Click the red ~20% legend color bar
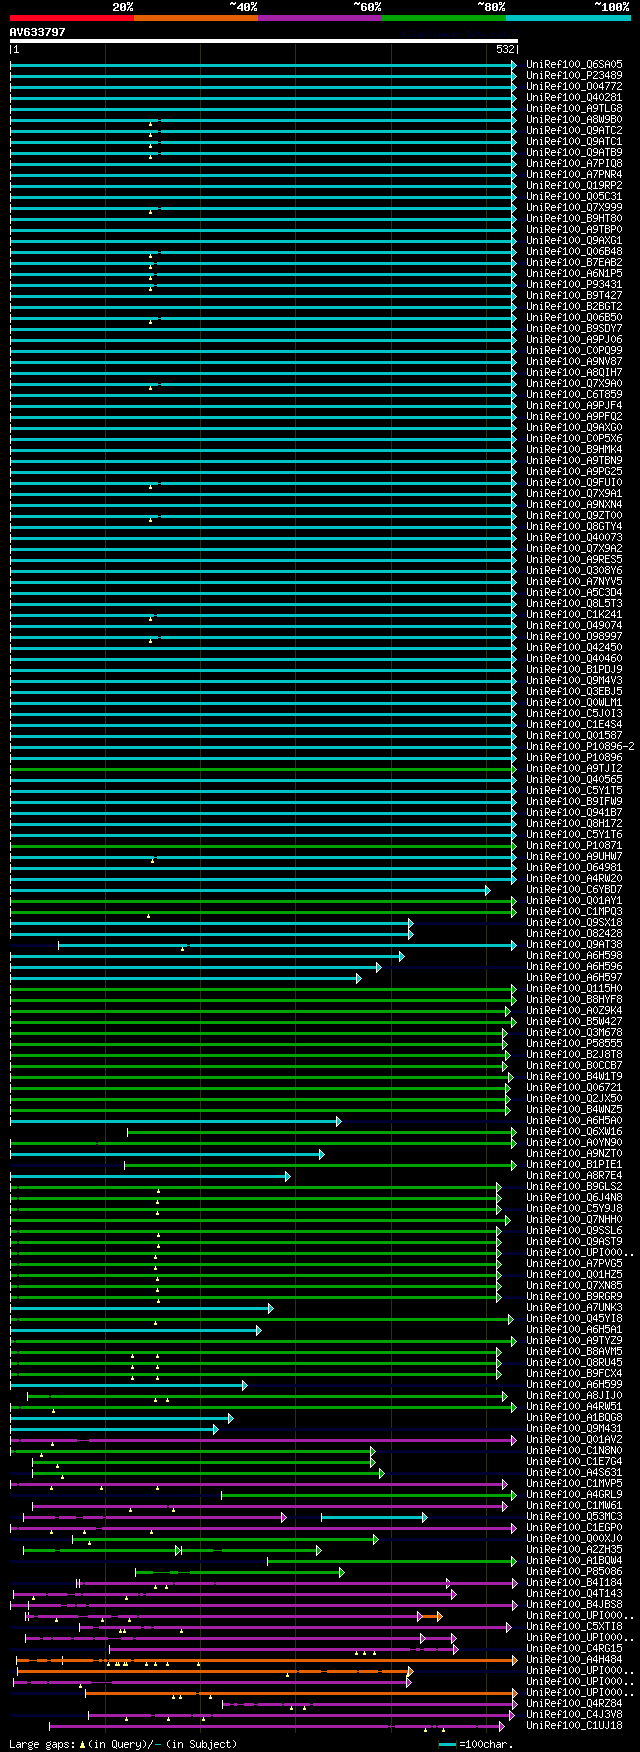 pyautogui.click(x=72, y=18)
